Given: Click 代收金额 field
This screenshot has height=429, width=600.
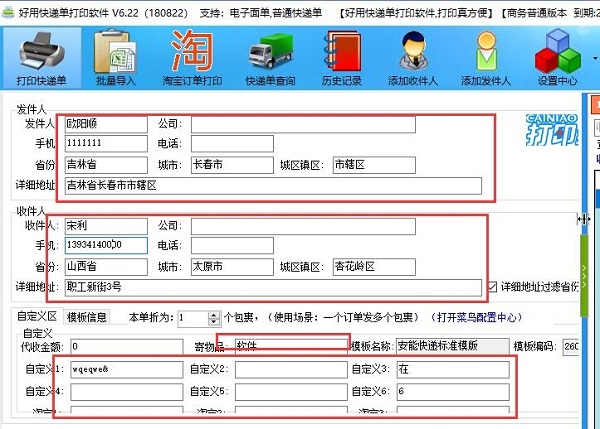Looking at the screenshot, I should (127, 347).
